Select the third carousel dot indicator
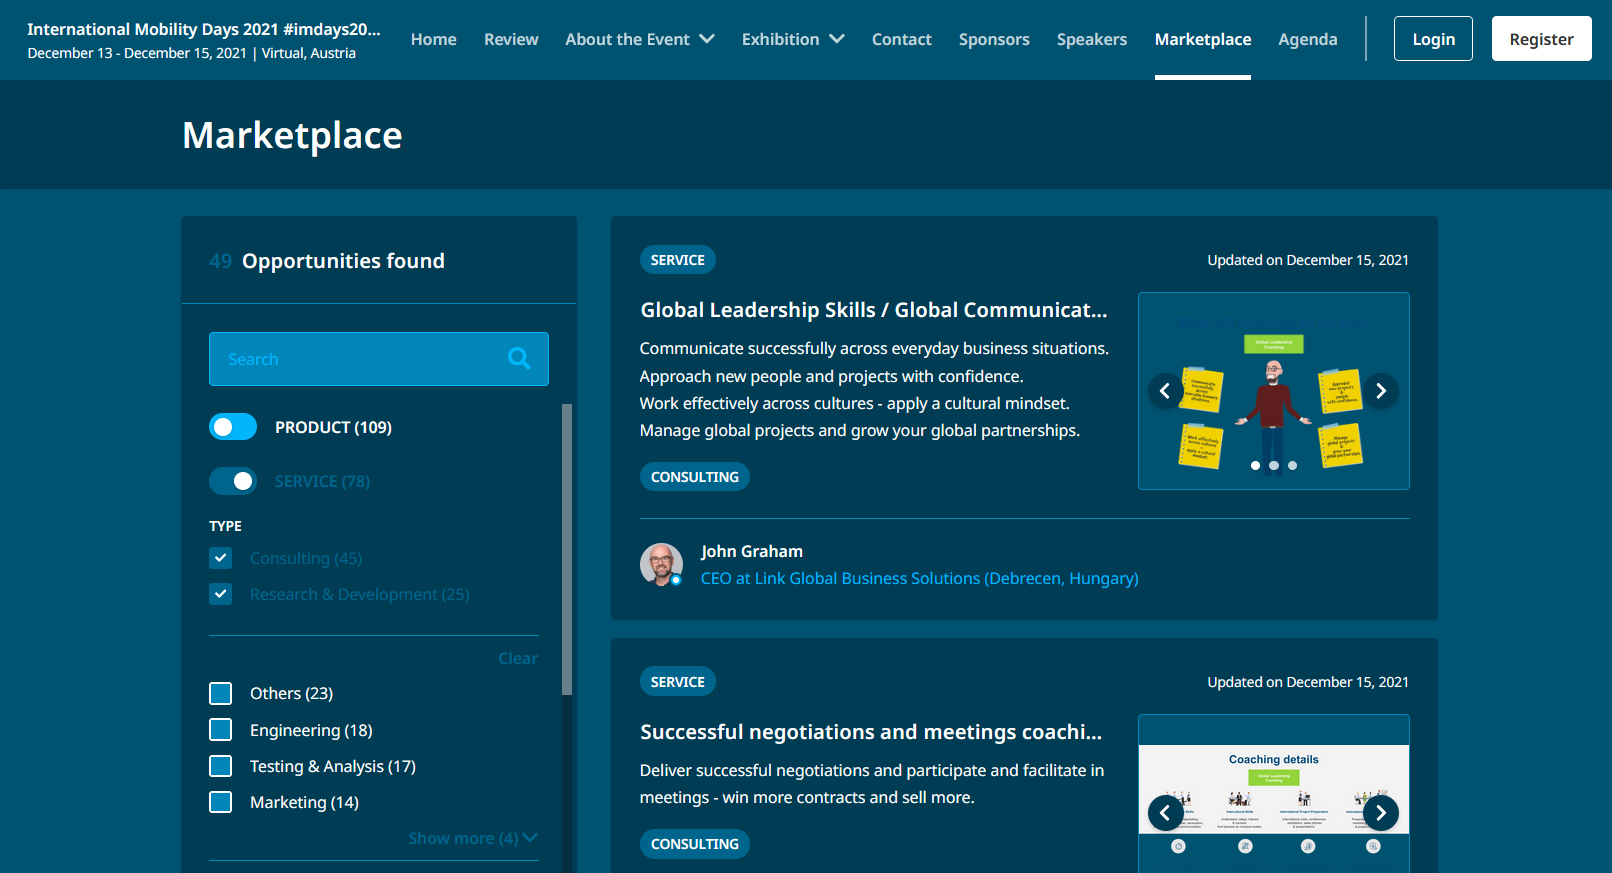The height and width of the screenshot is (873, 1612). (1292, 466)
